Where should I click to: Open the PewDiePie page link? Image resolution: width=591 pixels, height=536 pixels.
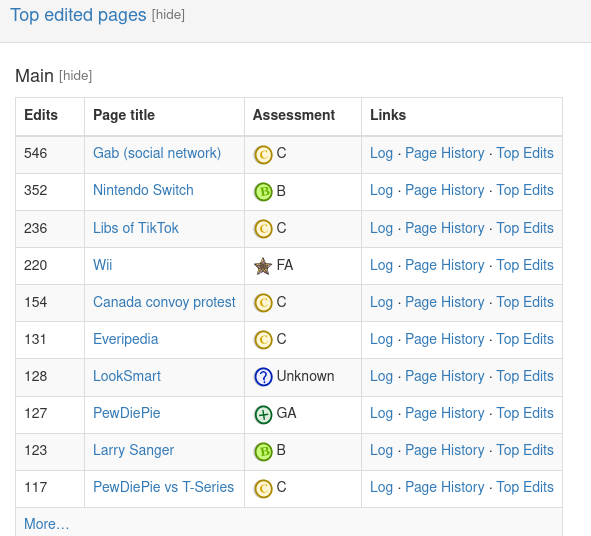pos(127,413)
